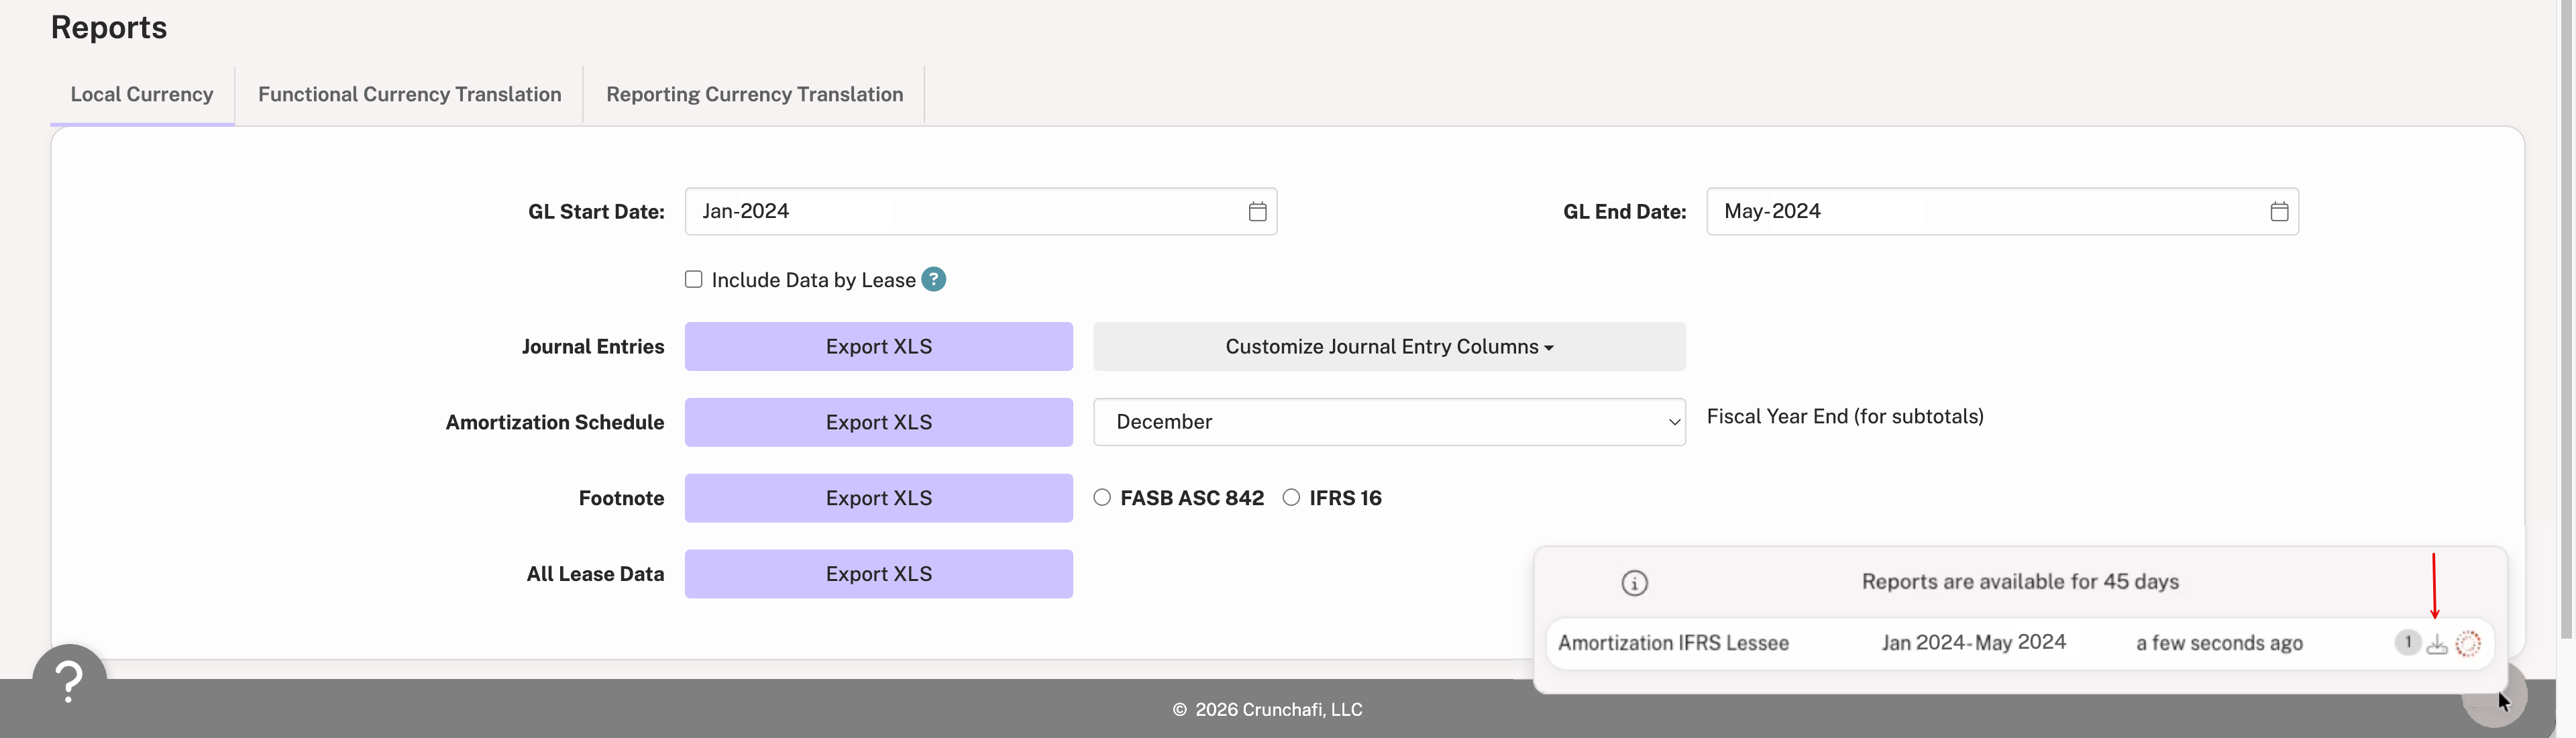Image resolution: width=2576 pixels, height=738 pixels.
Task: Open the round help widget with question mark
Action: click(x=69, y=681)
